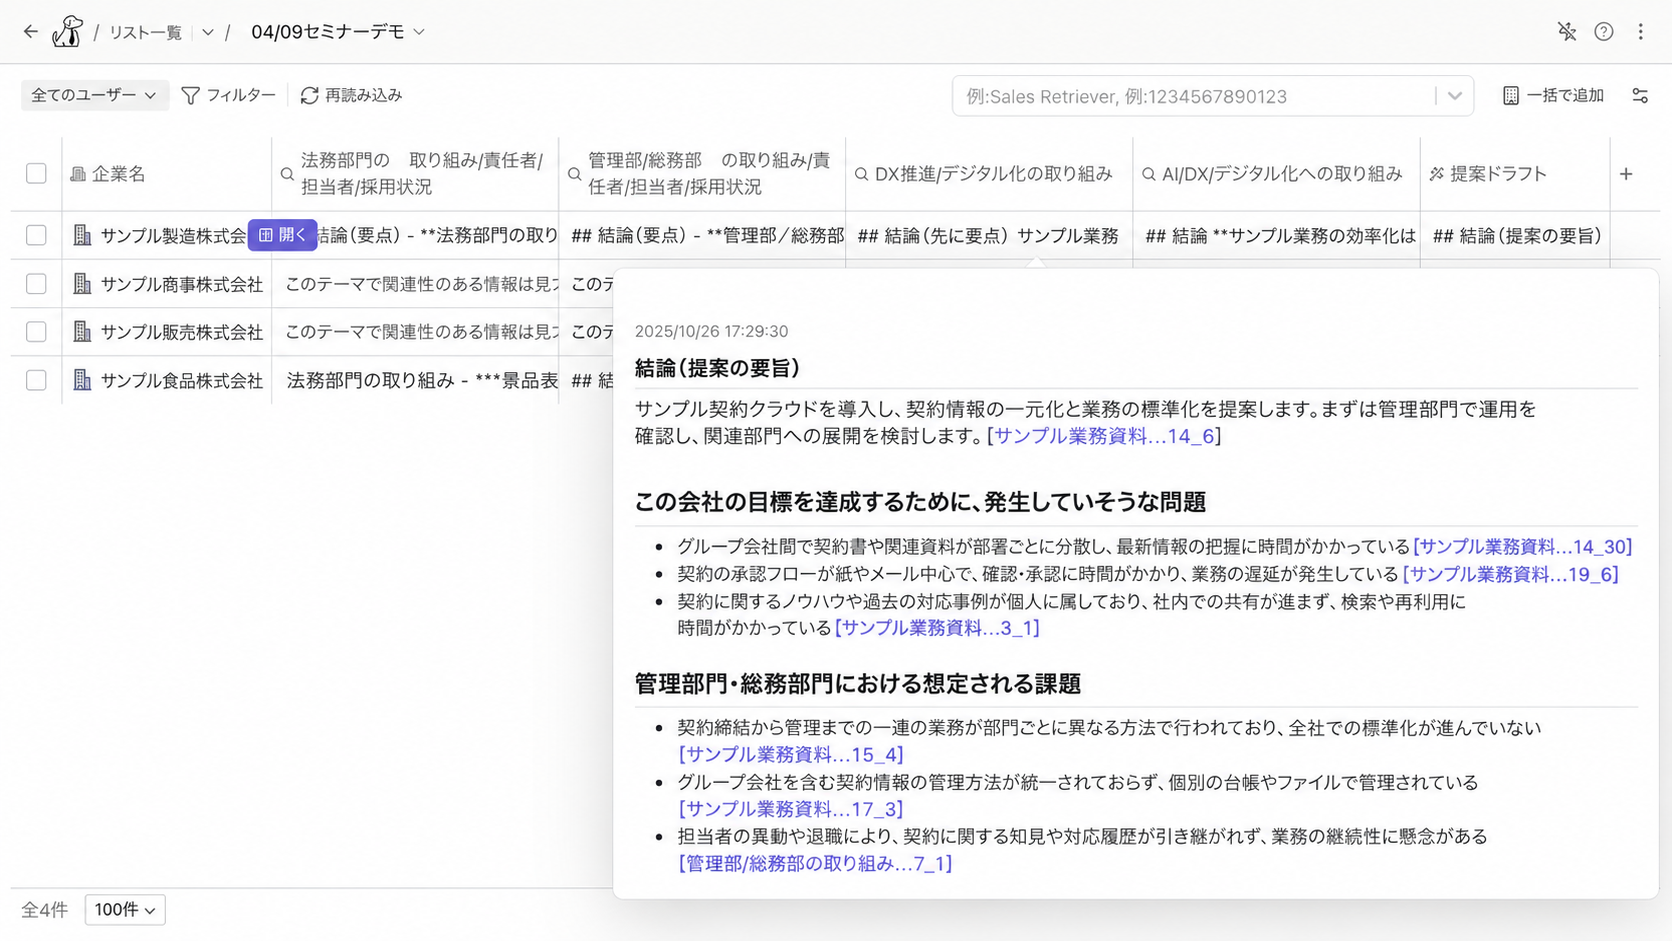Add a new column with plus icon
The width and height of the screenshot is (1672, 941).
[x=1626, y=174]
